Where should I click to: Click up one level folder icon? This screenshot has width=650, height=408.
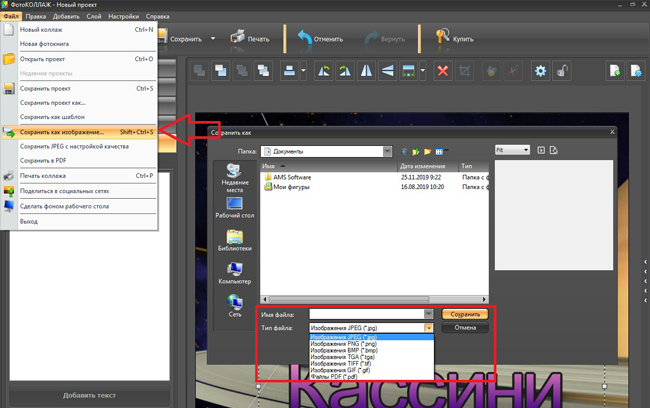click(x=416, y=152)
